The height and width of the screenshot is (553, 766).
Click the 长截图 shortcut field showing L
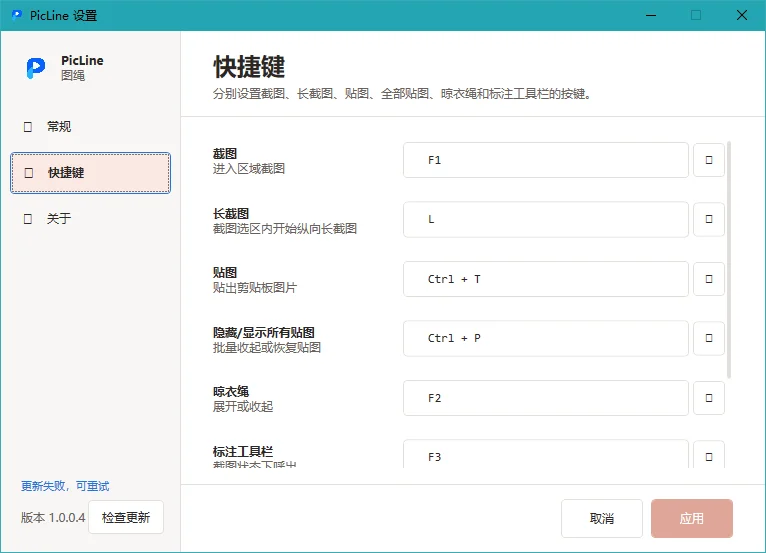click(546, 219)
